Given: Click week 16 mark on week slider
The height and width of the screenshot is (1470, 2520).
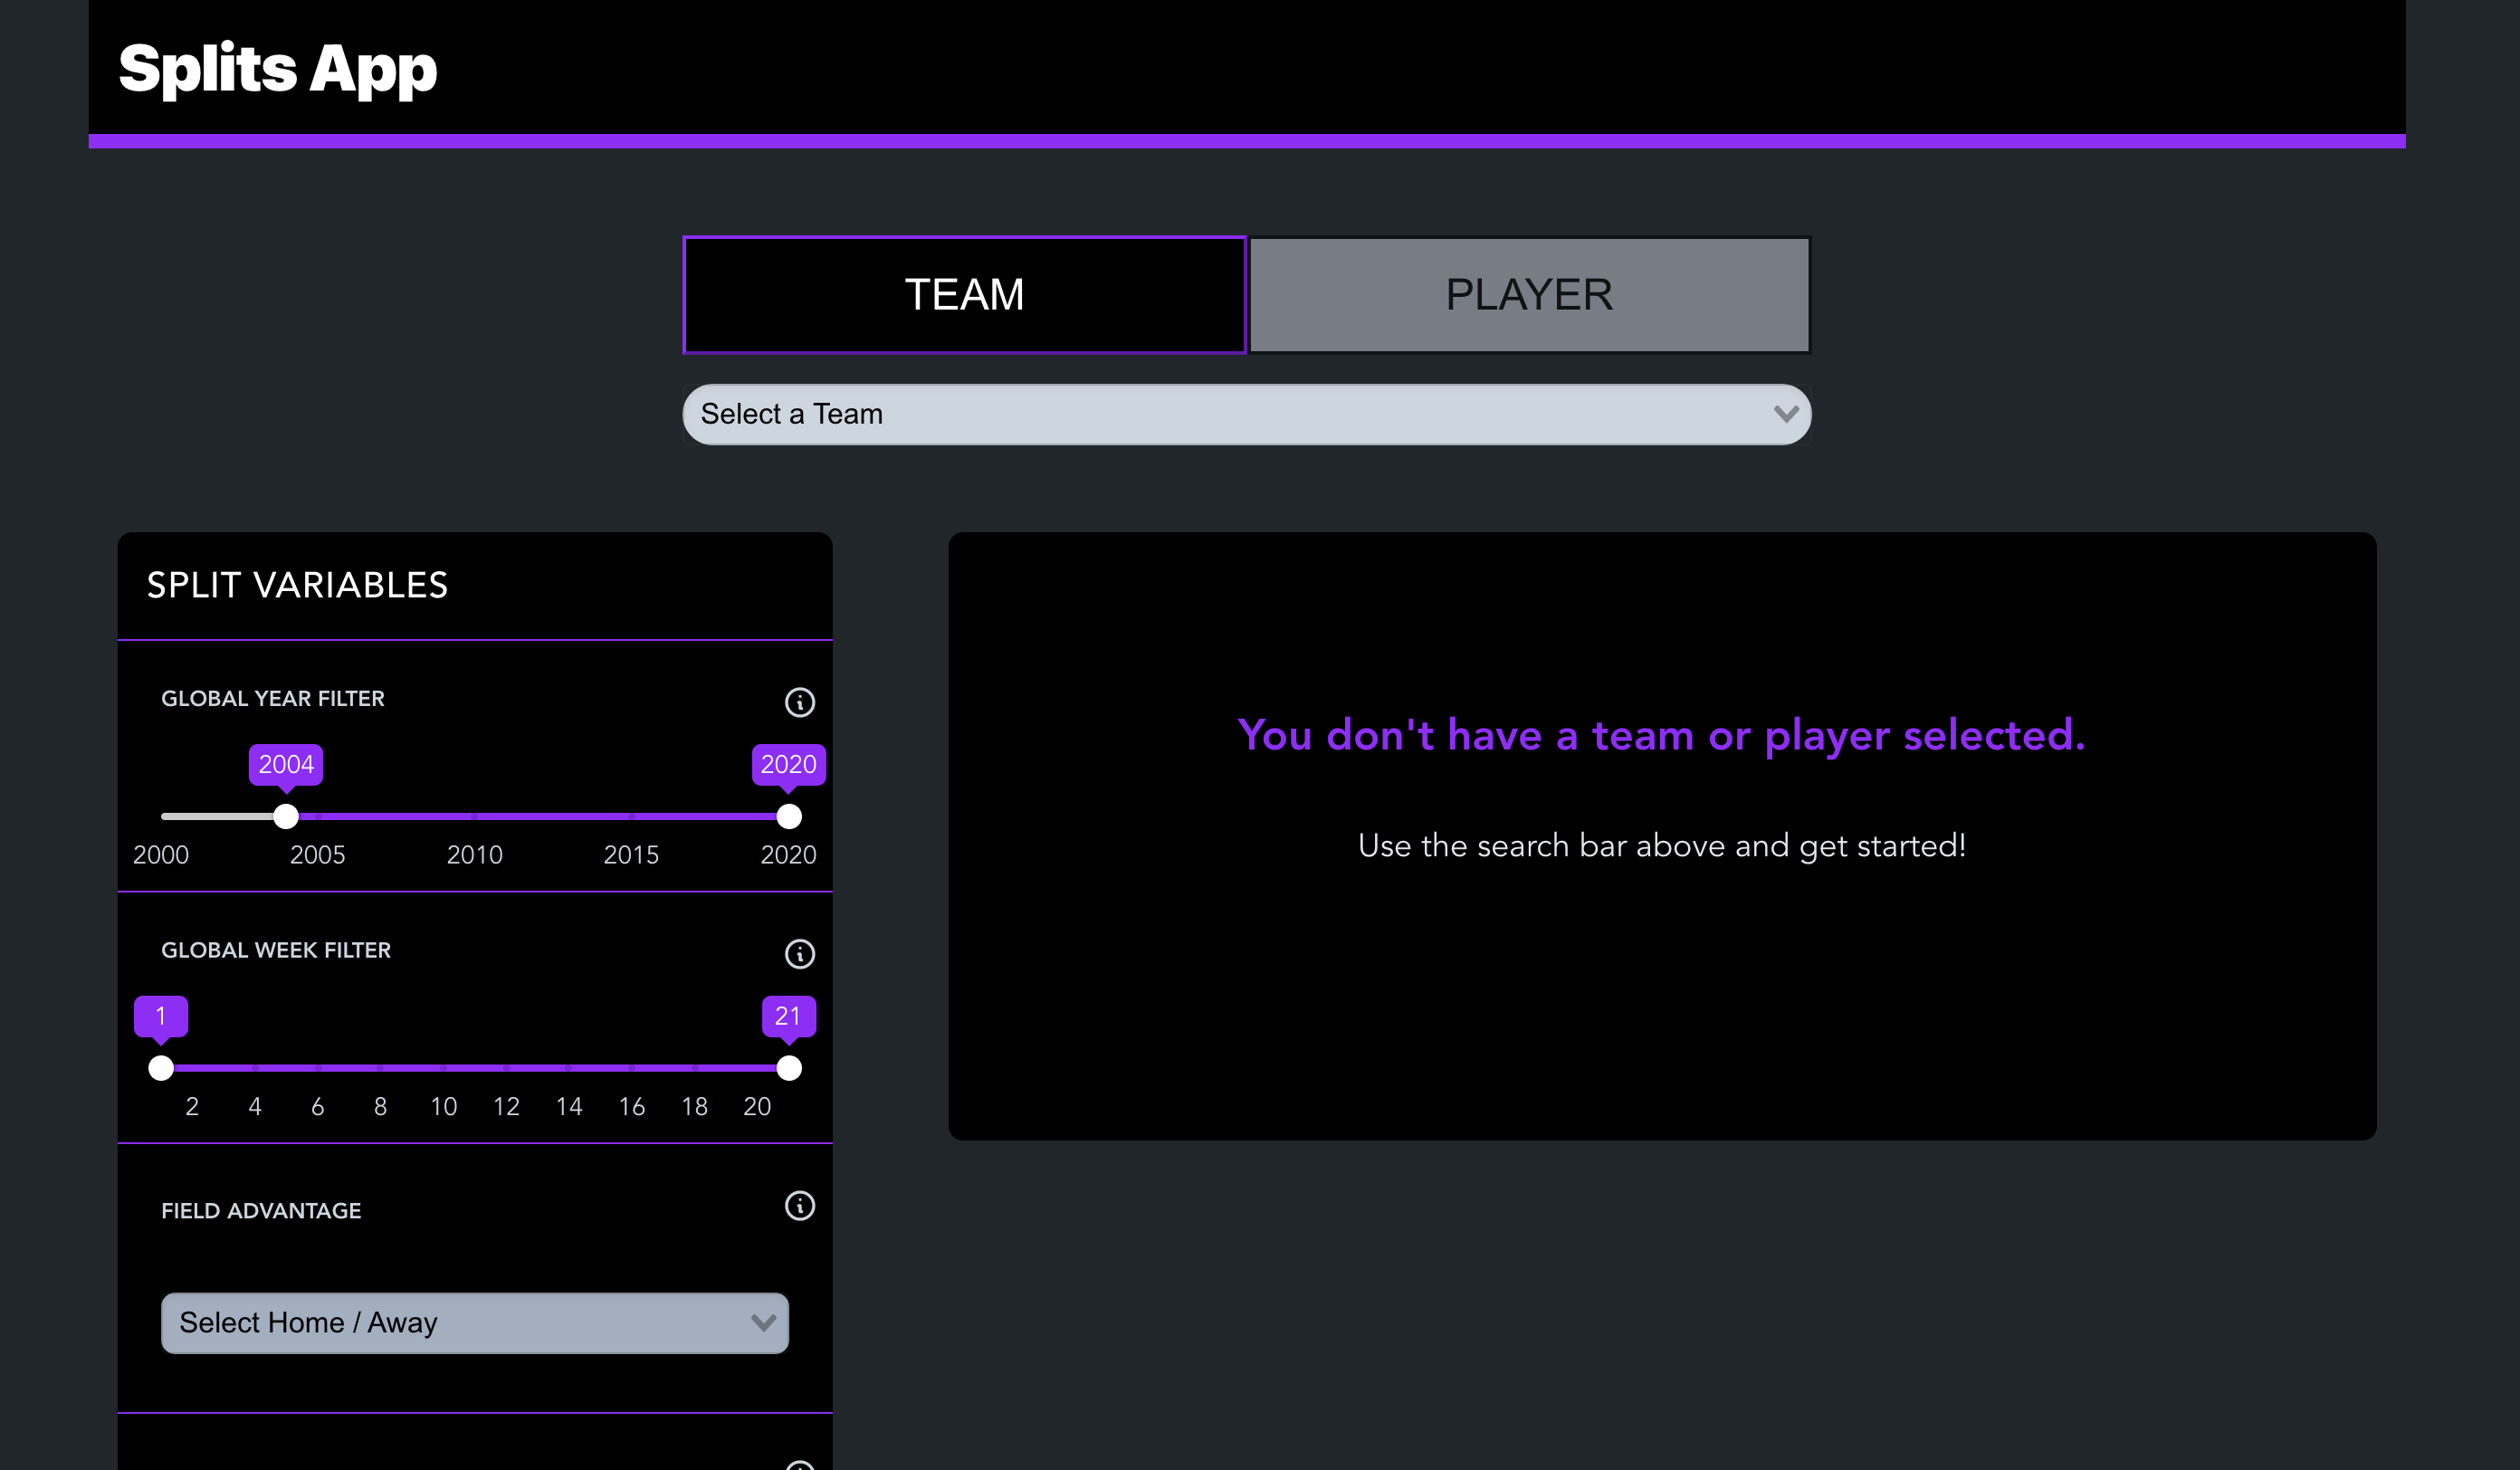Looking at the screenshot, I should (x=631, y=1106).
